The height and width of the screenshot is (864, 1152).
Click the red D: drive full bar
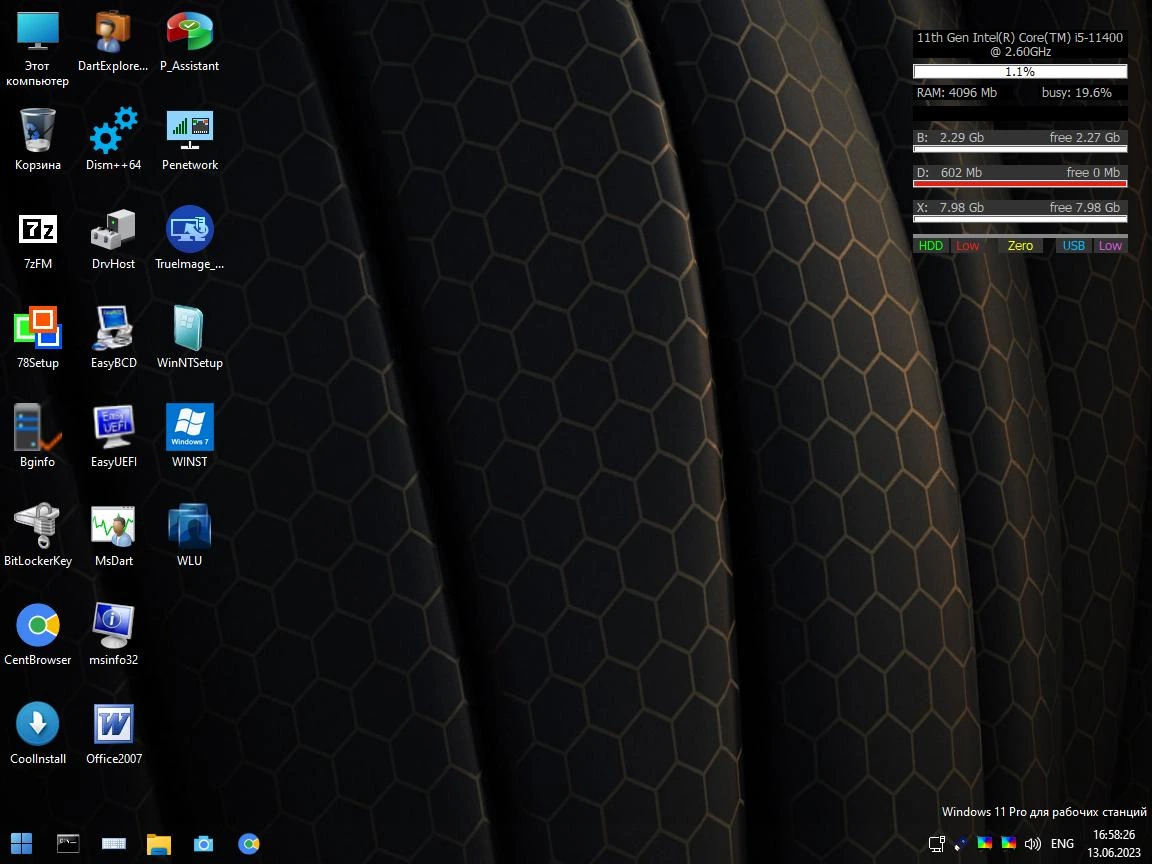click(1020, 184)
